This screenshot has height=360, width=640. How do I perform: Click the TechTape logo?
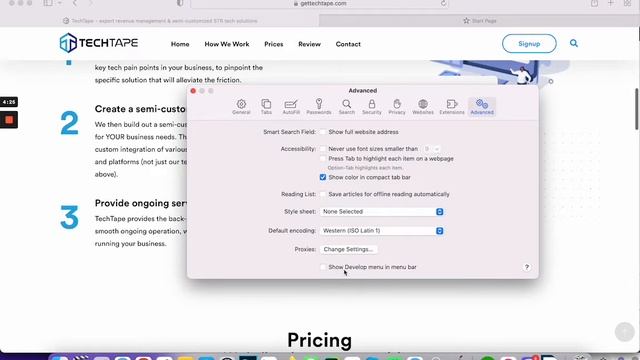[99, 43]
